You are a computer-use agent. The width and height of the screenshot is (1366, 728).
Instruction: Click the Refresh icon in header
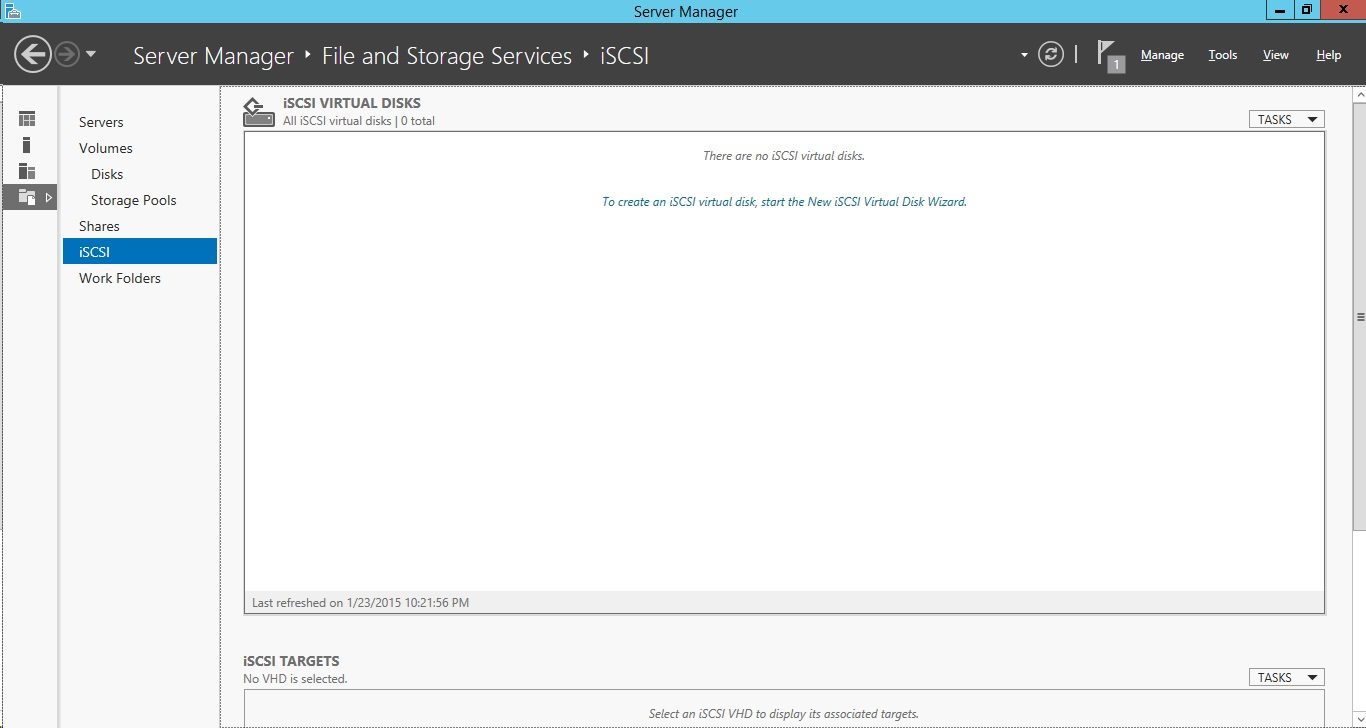tap(1050, 54)
